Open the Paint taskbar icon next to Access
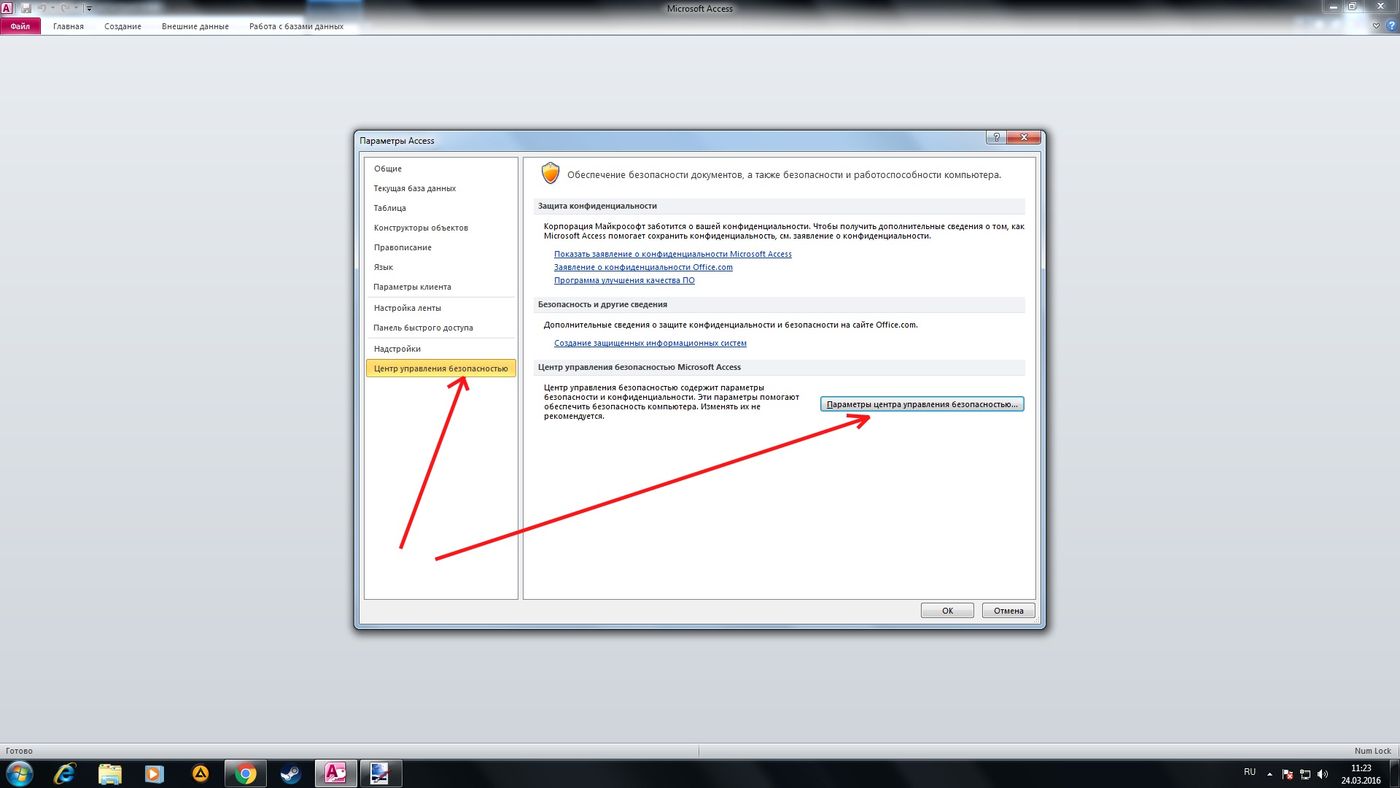The width and height of the screenshot is (1400, 788). [381, 773]
